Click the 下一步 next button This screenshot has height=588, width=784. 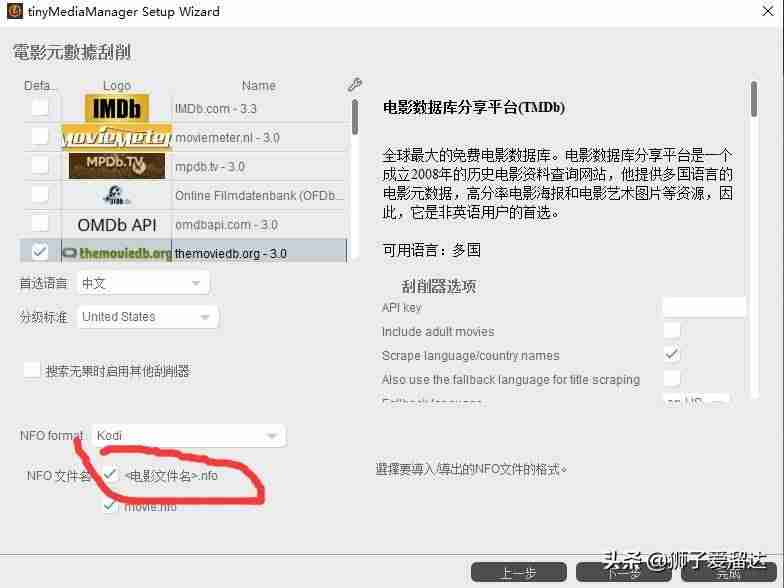click(624, 572)
